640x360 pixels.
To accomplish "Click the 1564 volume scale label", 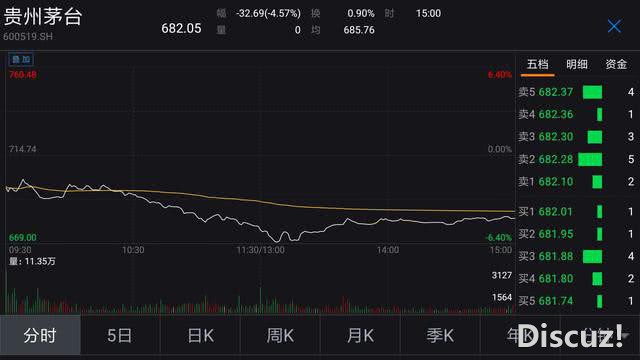I will coord(502,297).
